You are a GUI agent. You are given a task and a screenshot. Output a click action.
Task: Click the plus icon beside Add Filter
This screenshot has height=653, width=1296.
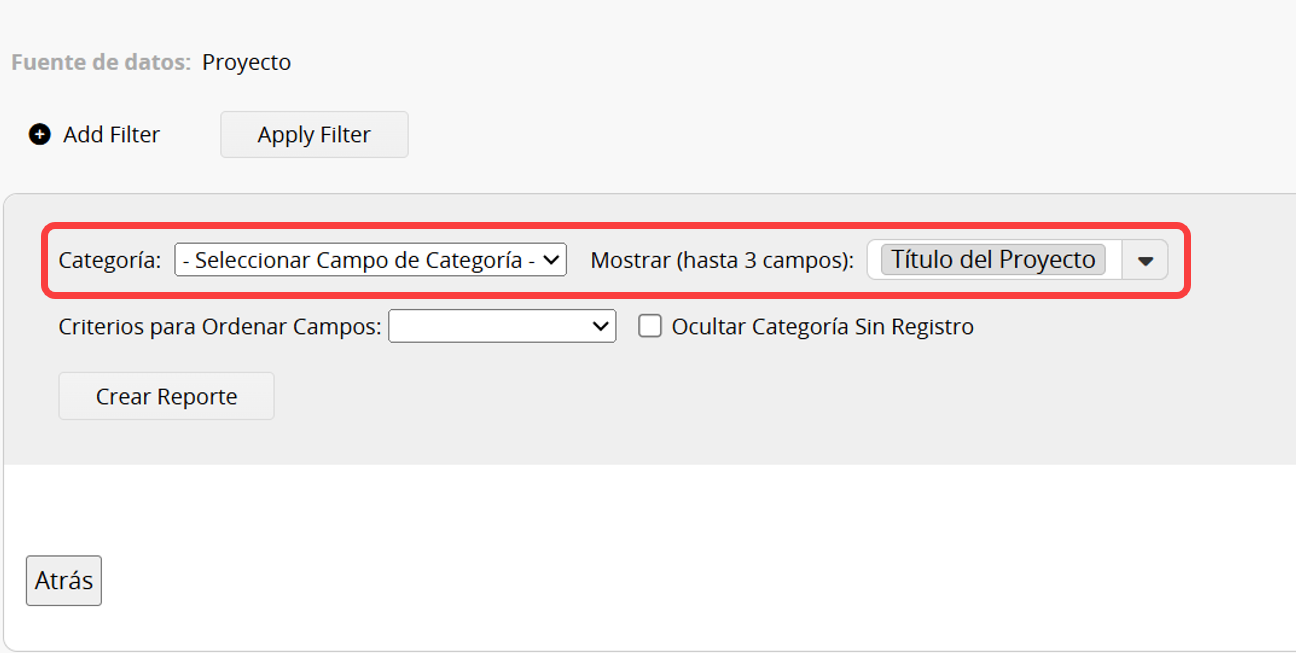pos(39,135)
